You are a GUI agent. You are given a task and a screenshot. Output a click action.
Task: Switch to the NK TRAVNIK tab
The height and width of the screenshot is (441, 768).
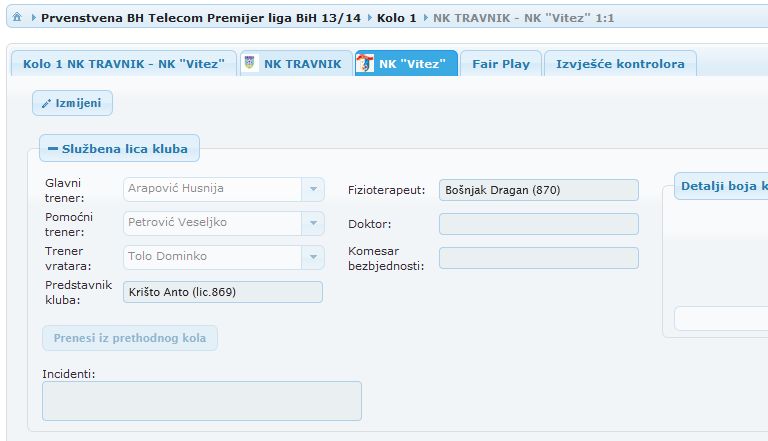pos(296,64)
